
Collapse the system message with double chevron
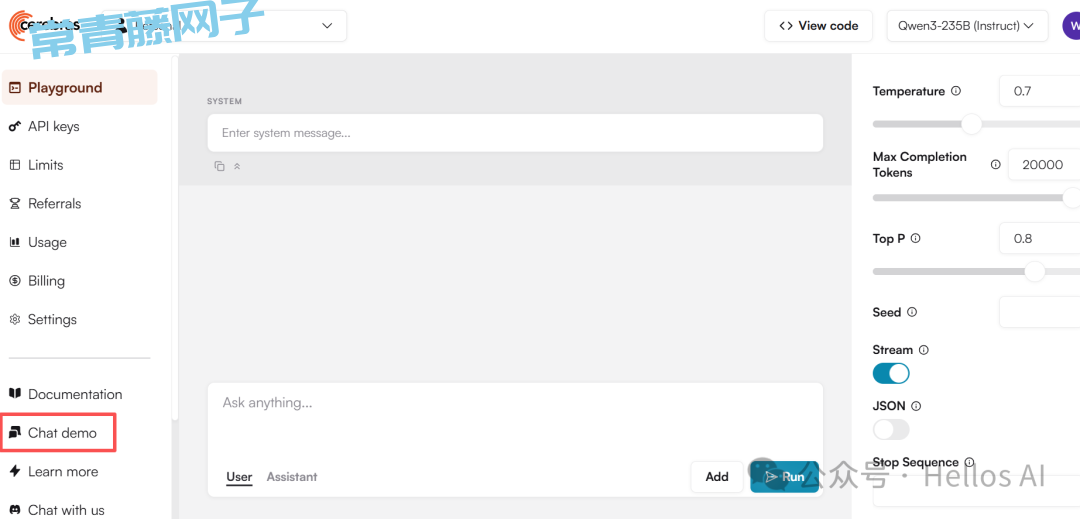pos(237,166)
